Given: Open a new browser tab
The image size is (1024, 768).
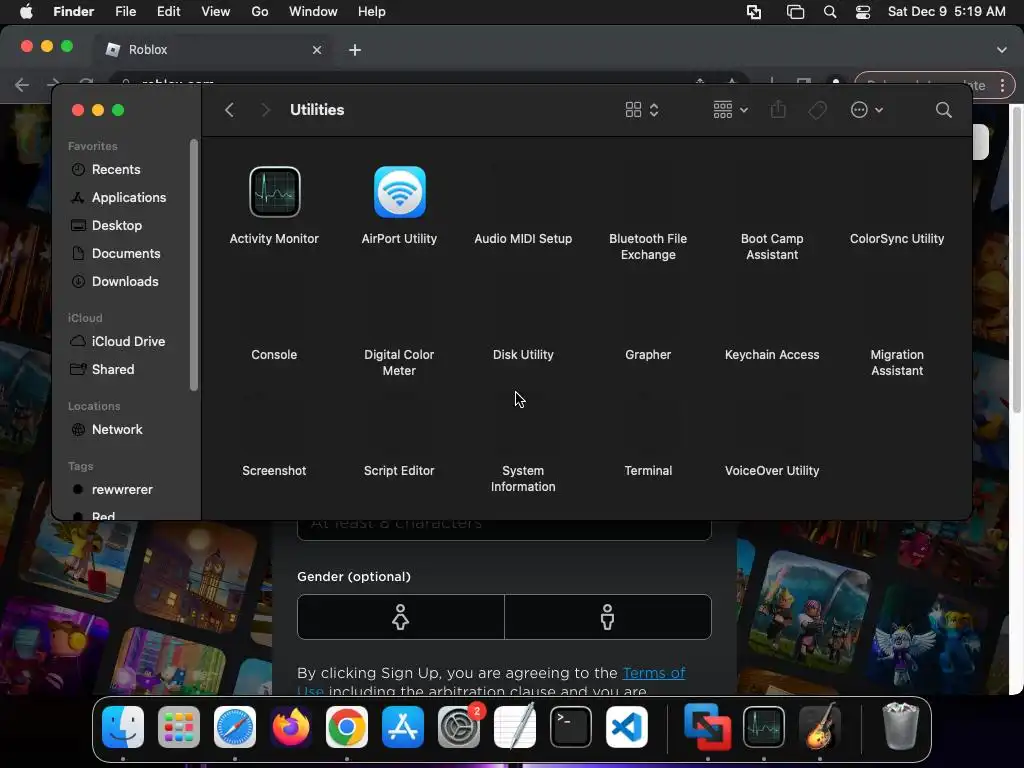Looking at the screenshot, I should [355, 50].
